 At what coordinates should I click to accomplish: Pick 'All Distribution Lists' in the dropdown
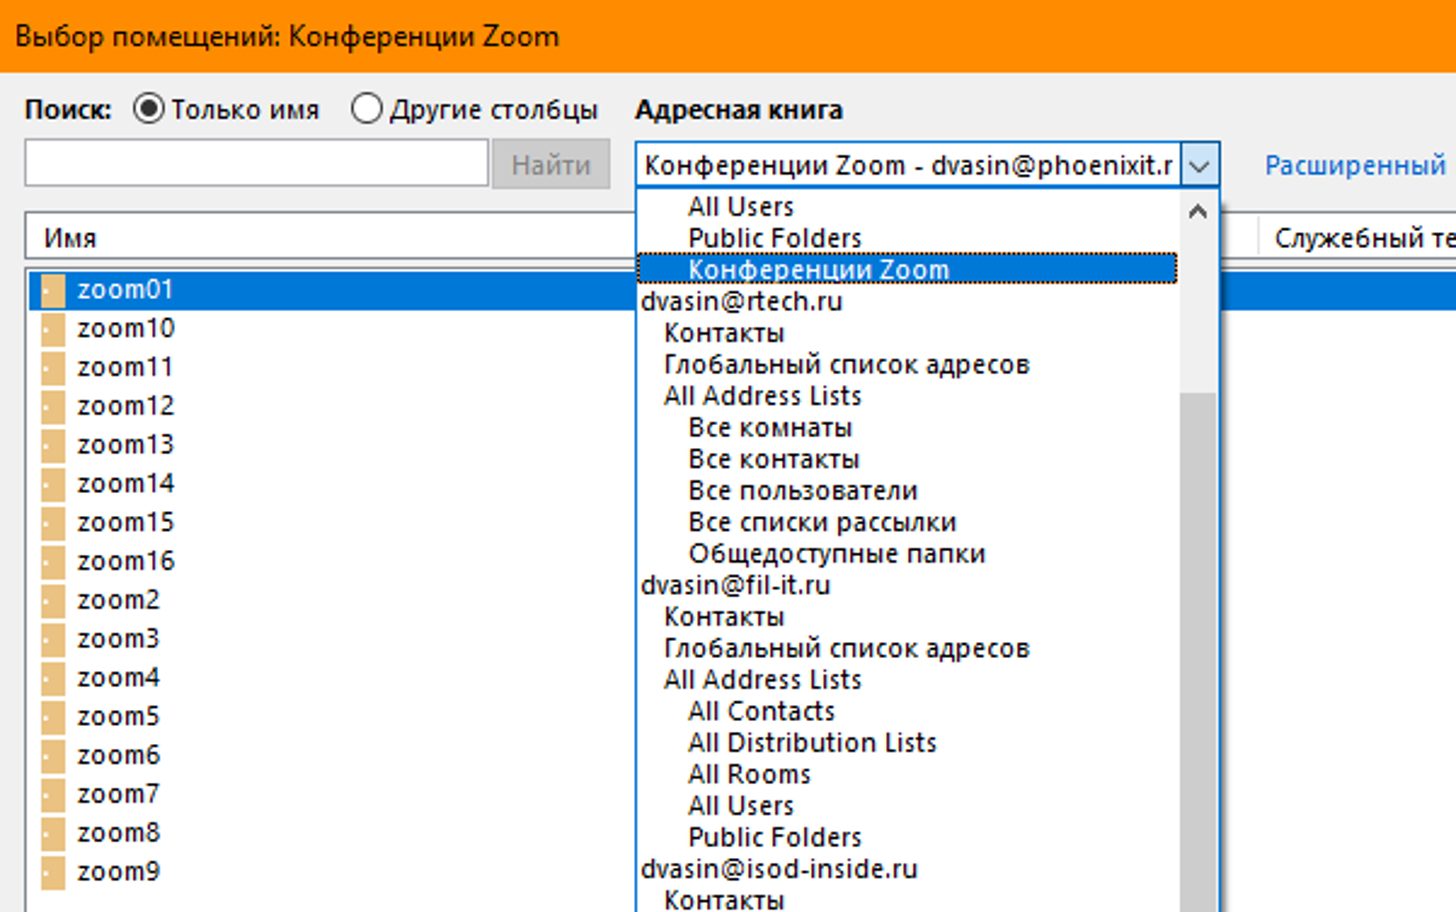tap(812, 743)
